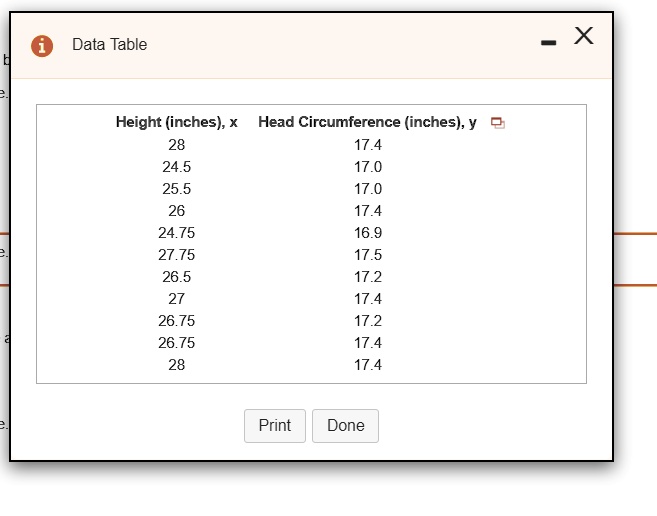Select the height value 27.75
The height and width of the screenshot is (516, 657).
(176, 255)
